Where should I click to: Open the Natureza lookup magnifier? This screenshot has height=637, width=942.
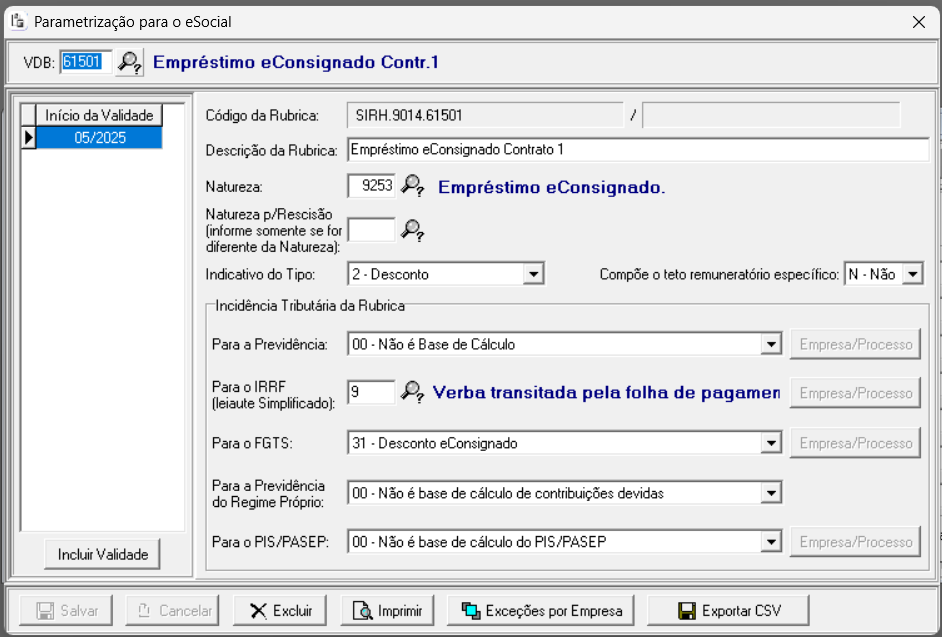point(412,186)
